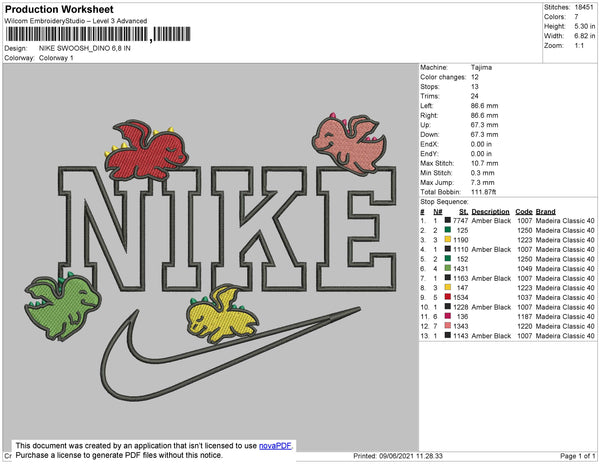
Task: Click the black swatch beside 1163 stitches
Action: [447, 278]
